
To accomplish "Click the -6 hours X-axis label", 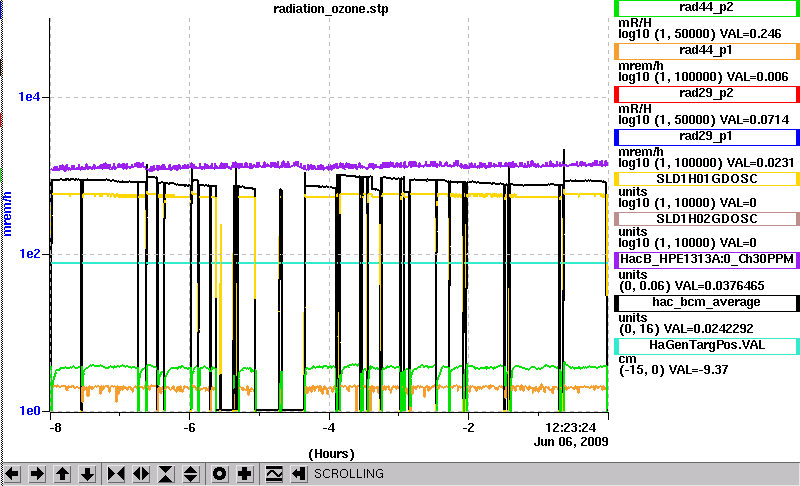I will click(189, 428).
